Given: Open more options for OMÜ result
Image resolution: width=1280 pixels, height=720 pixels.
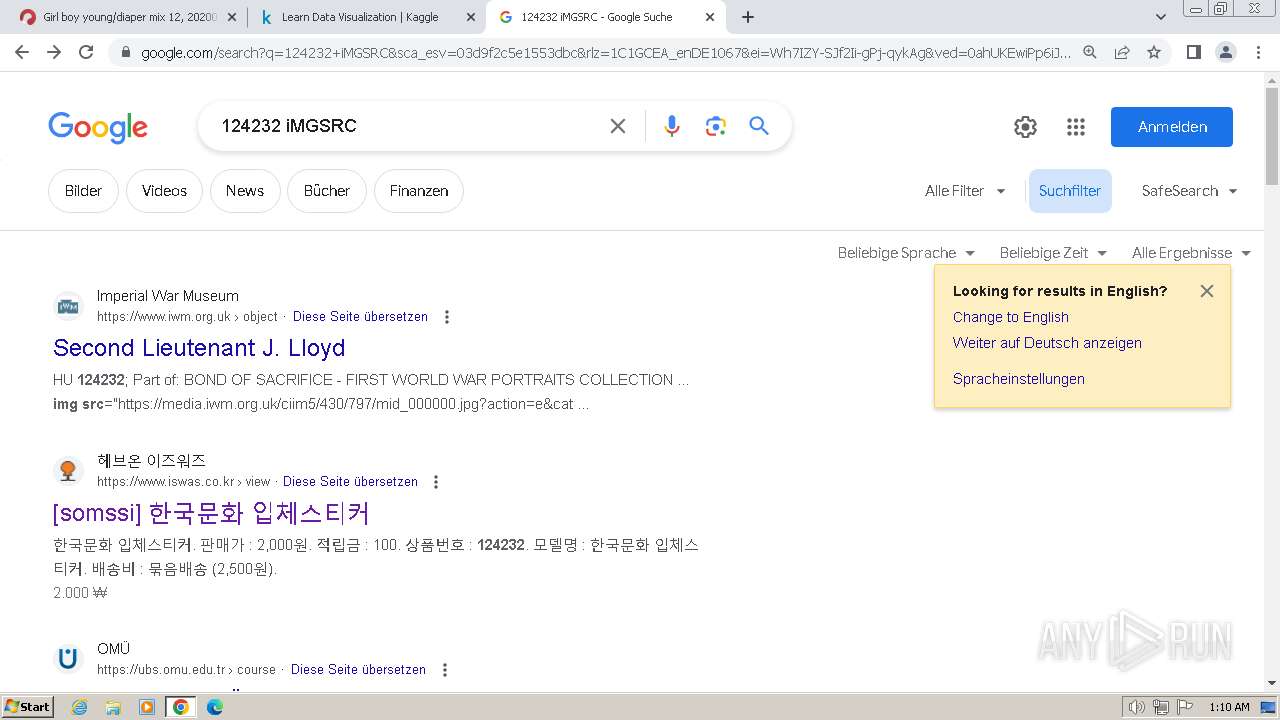Looking at the screenshot, I should pyautogui.click(x=445, y=670).
